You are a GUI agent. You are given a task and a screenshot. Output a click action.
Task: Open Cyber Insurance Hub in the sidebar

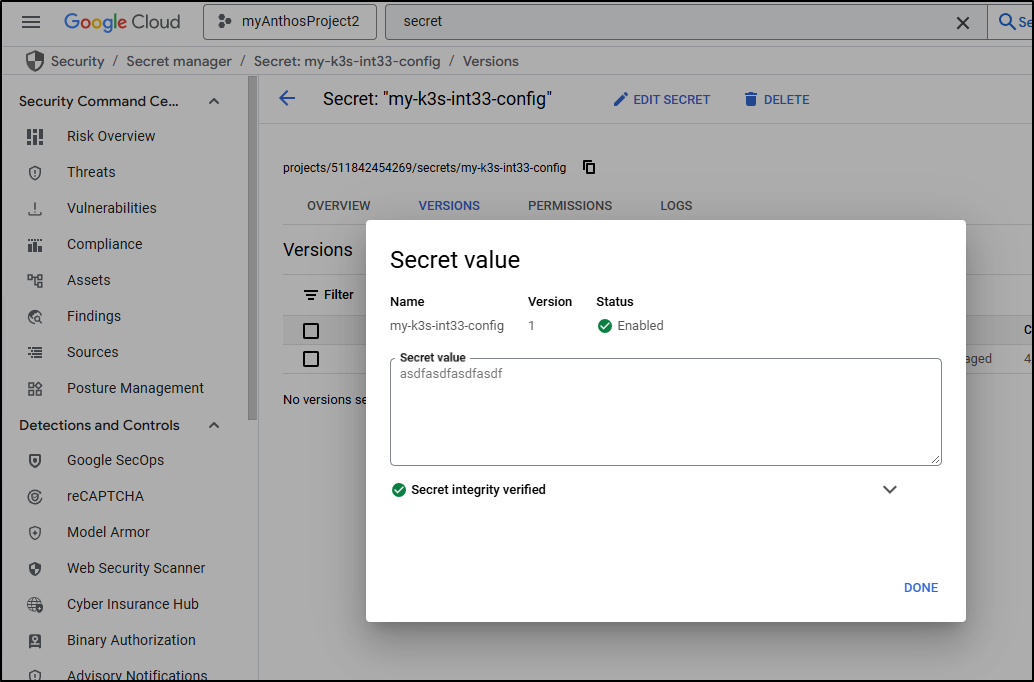(133, 604)
